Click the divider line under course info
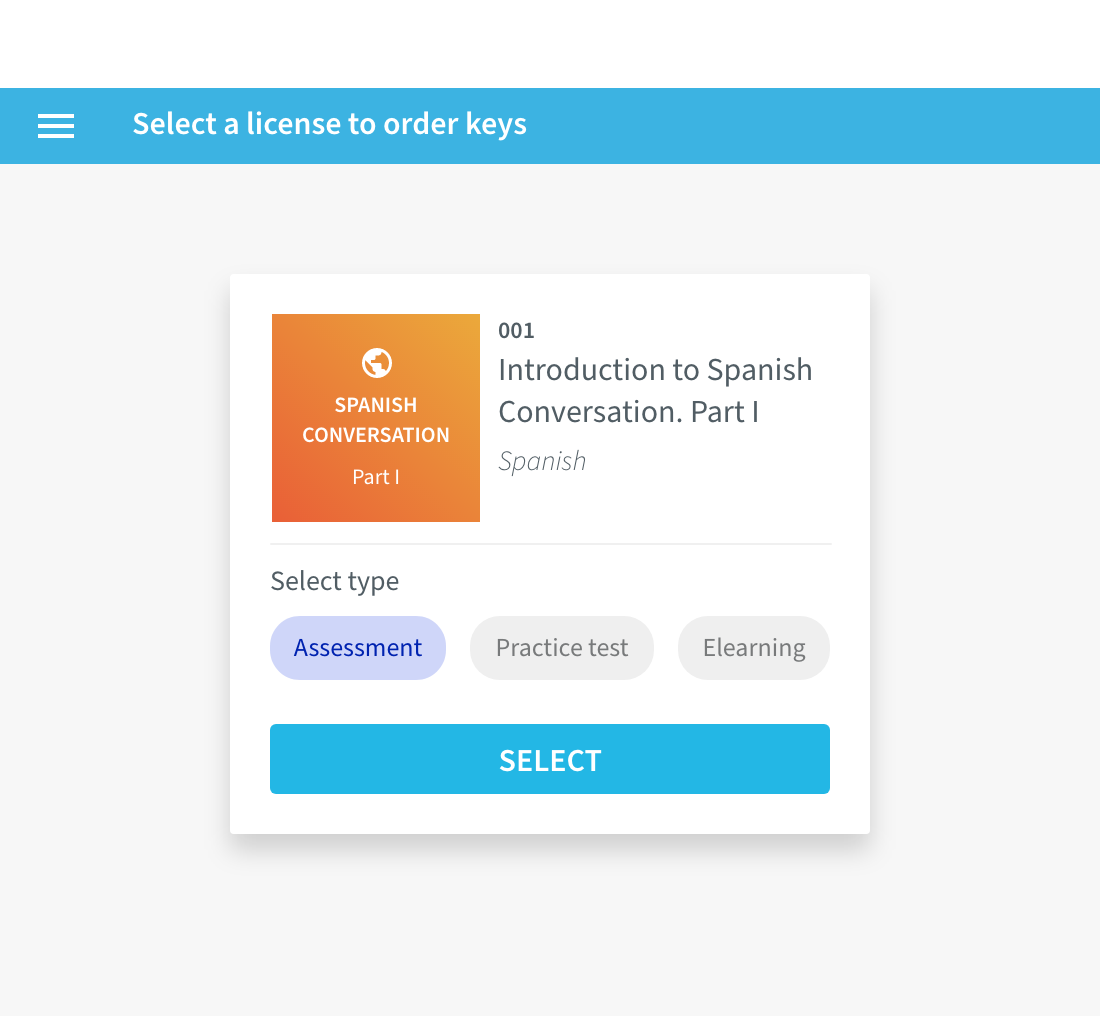Image resolution: width=1100 pixels, height=1016 pixels. (x=551, y=544)
